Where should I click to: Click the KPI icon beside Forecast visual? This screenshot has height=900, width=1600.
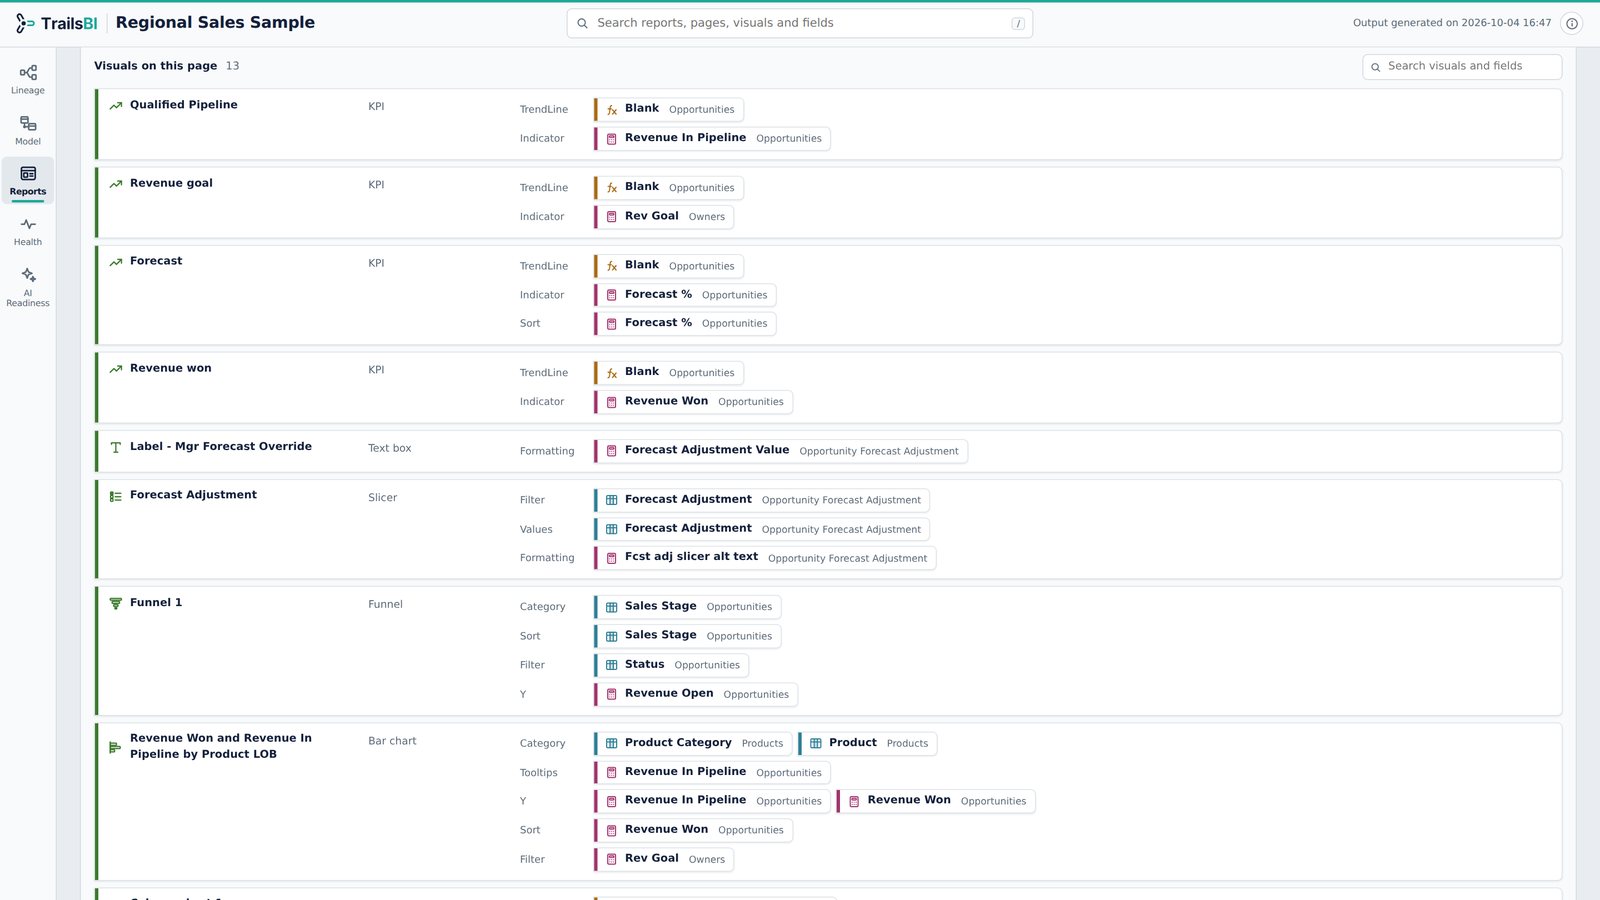pos(116,262)
